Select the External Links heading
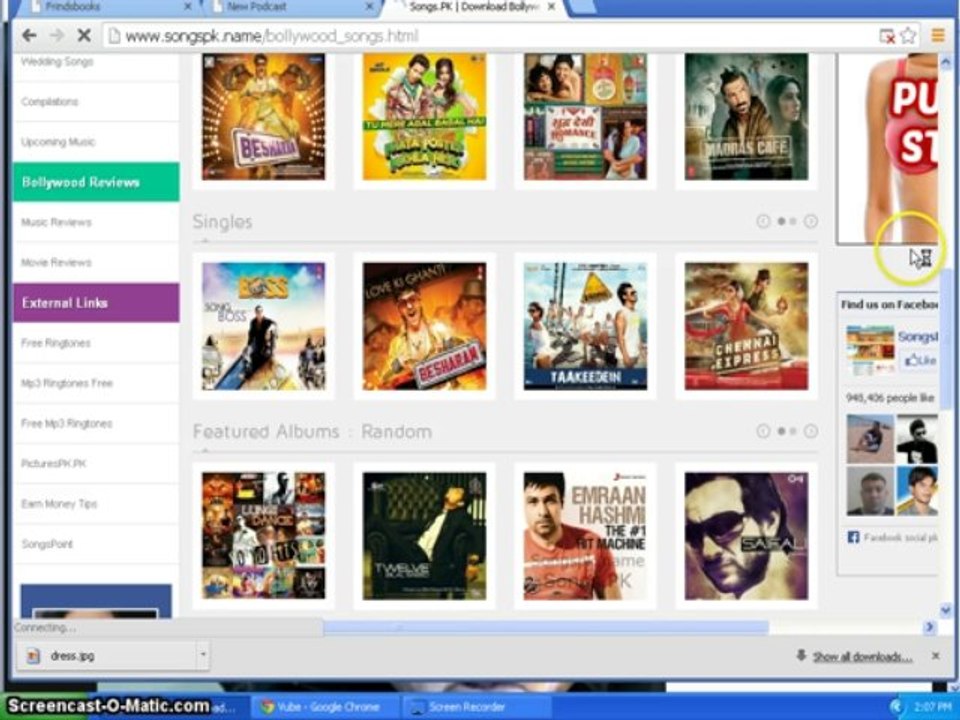The width and height of the screenshot is (960, 720). [96, 302]
